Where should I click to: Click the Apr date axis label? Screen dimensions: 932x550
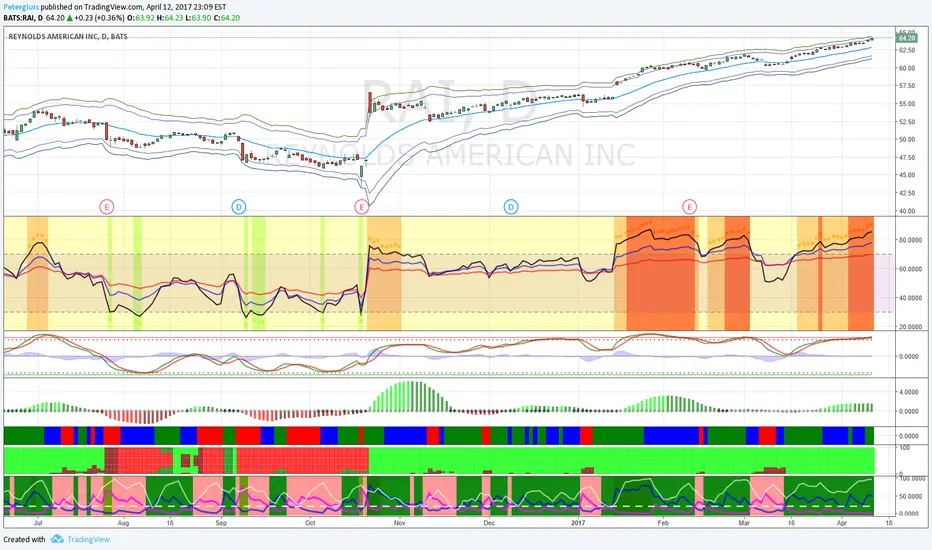[842, 523]
